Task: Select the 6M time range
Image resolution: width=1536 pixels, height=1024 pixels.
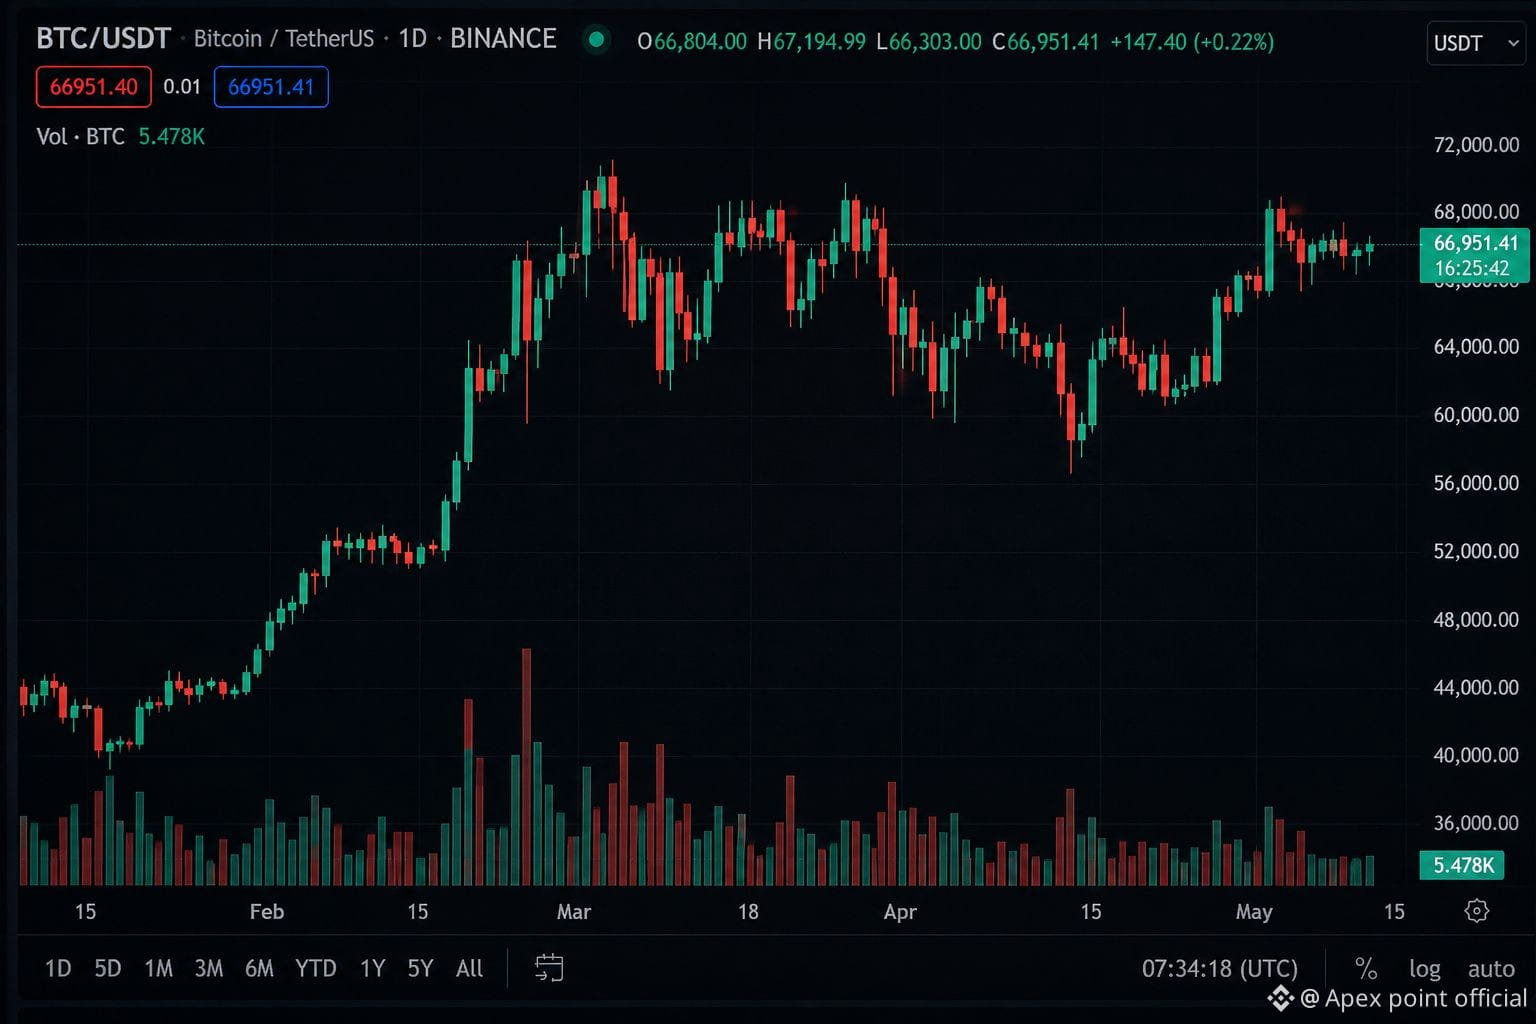Action: [259, 968]
